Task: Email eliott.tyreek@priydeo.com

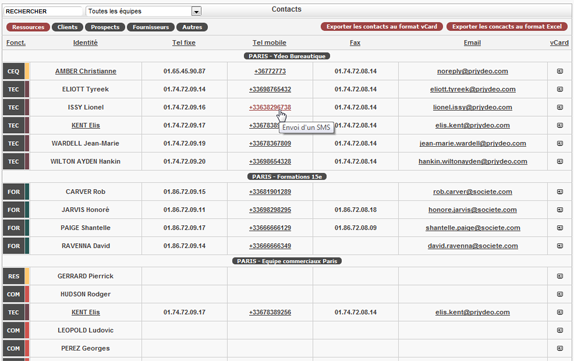Action: click(473, 89)
